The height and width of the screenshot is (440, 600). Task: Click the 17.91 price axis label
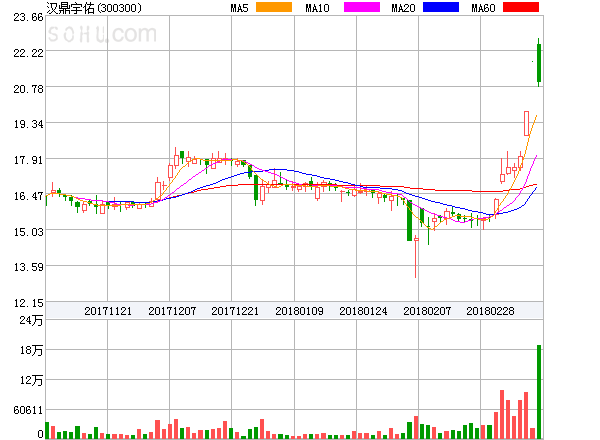[28, 160]
